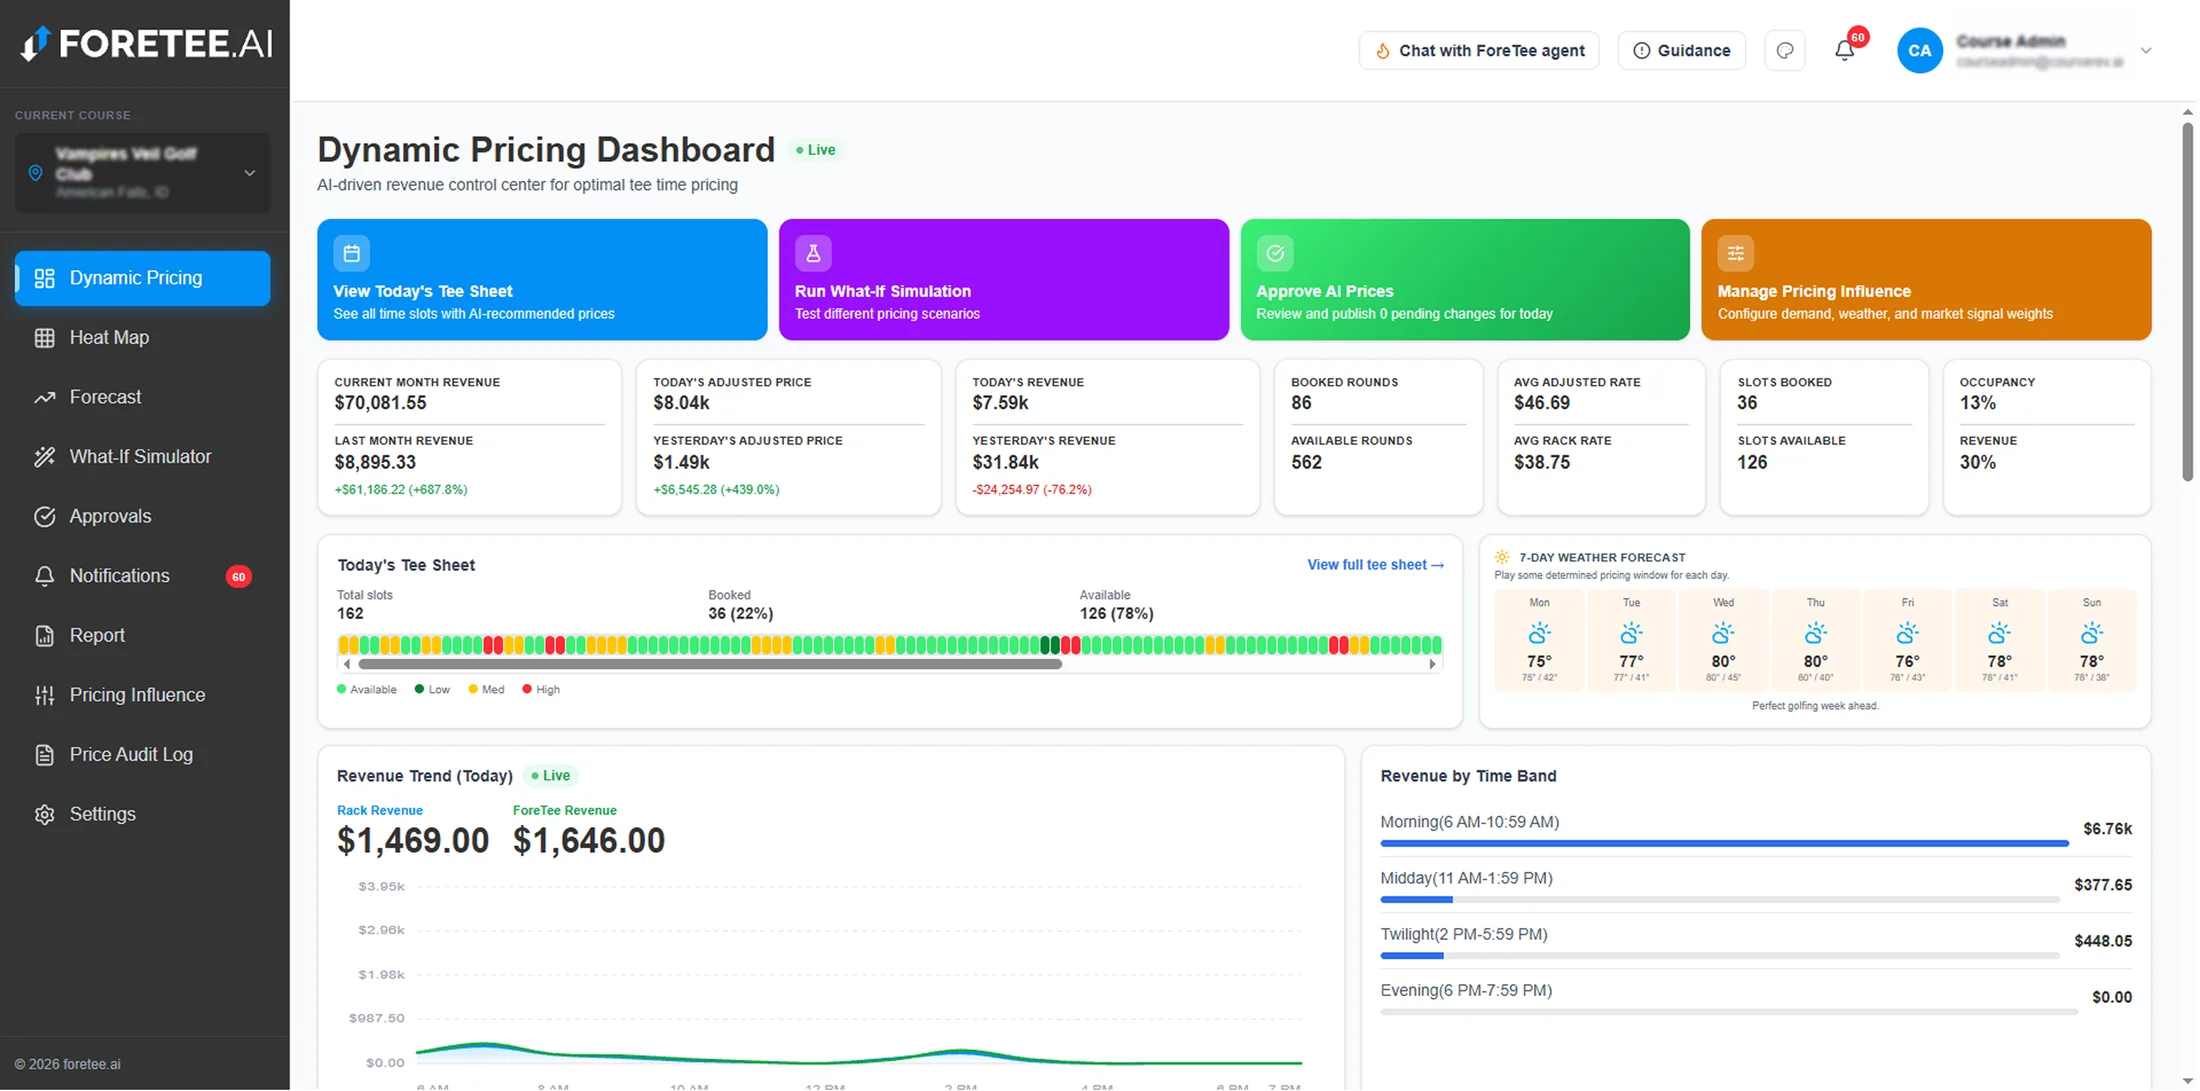Click the sun icon beside 7-Day Weather Forecast
Screen dimensions: 2200x1091
(1502, 557)
